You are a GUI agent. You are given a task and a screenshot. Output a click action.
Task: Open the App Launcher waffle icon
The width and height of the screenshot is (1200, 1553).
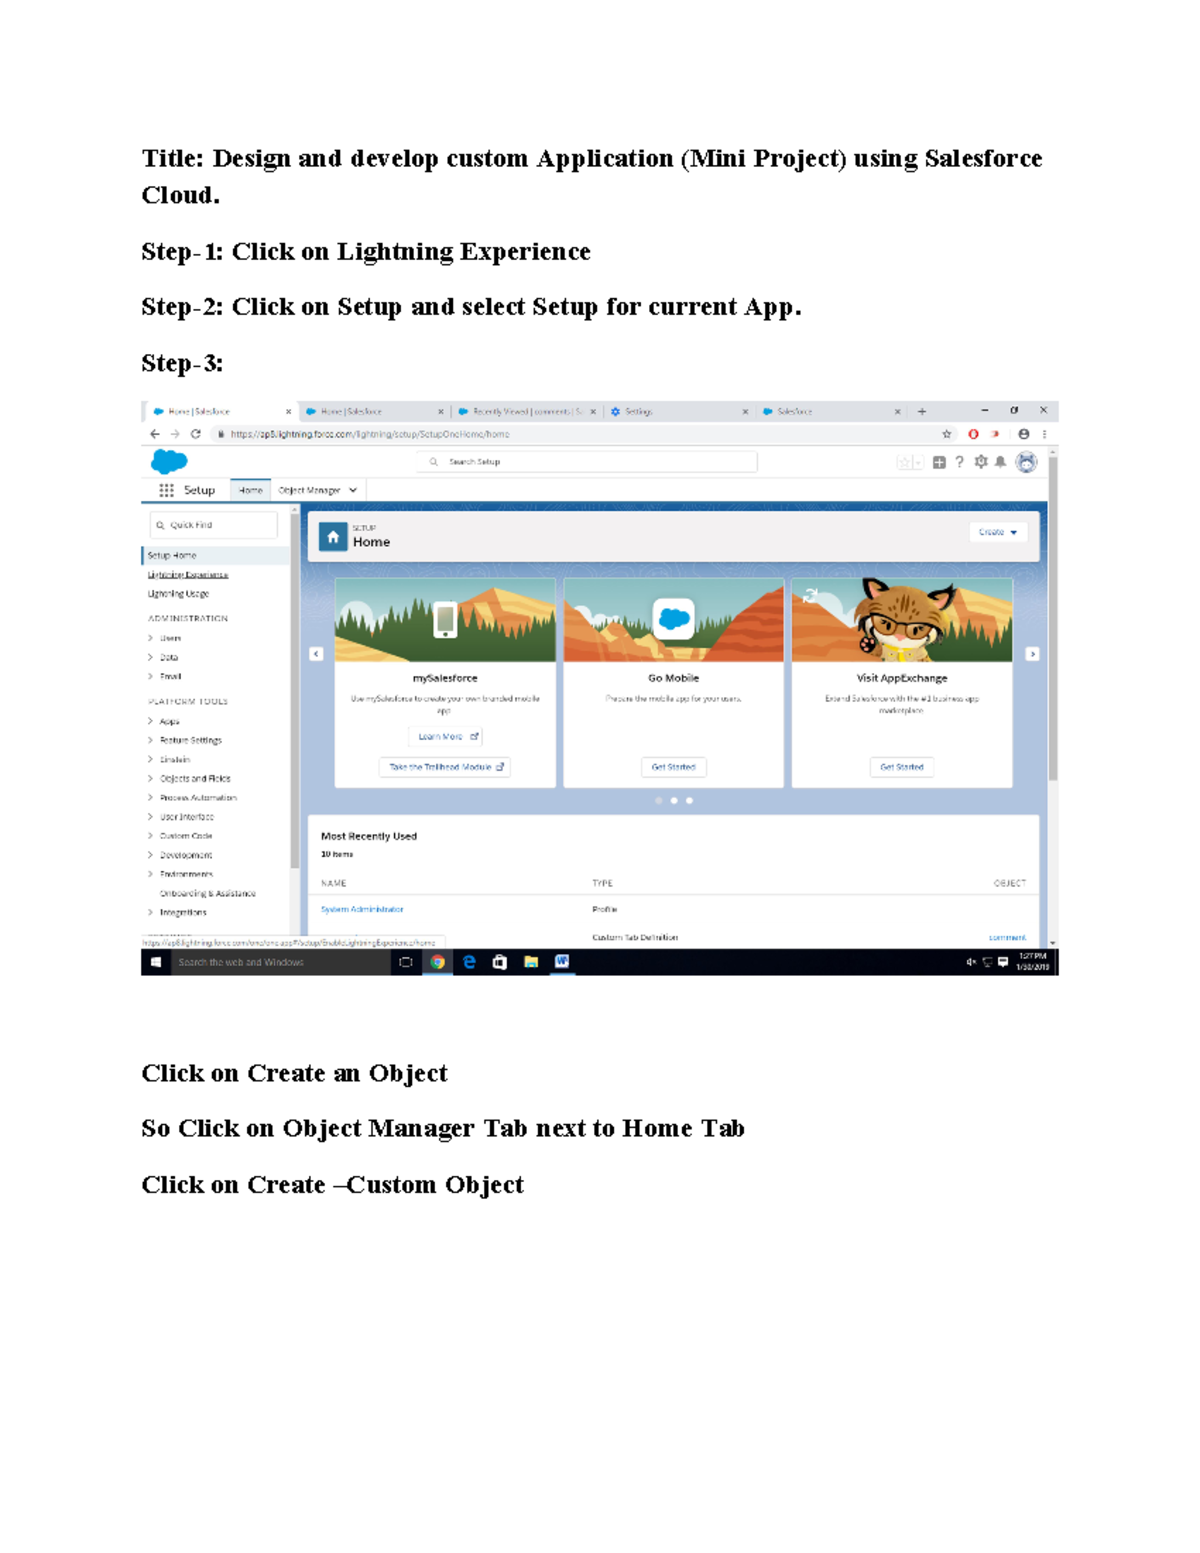click(165, 490)
